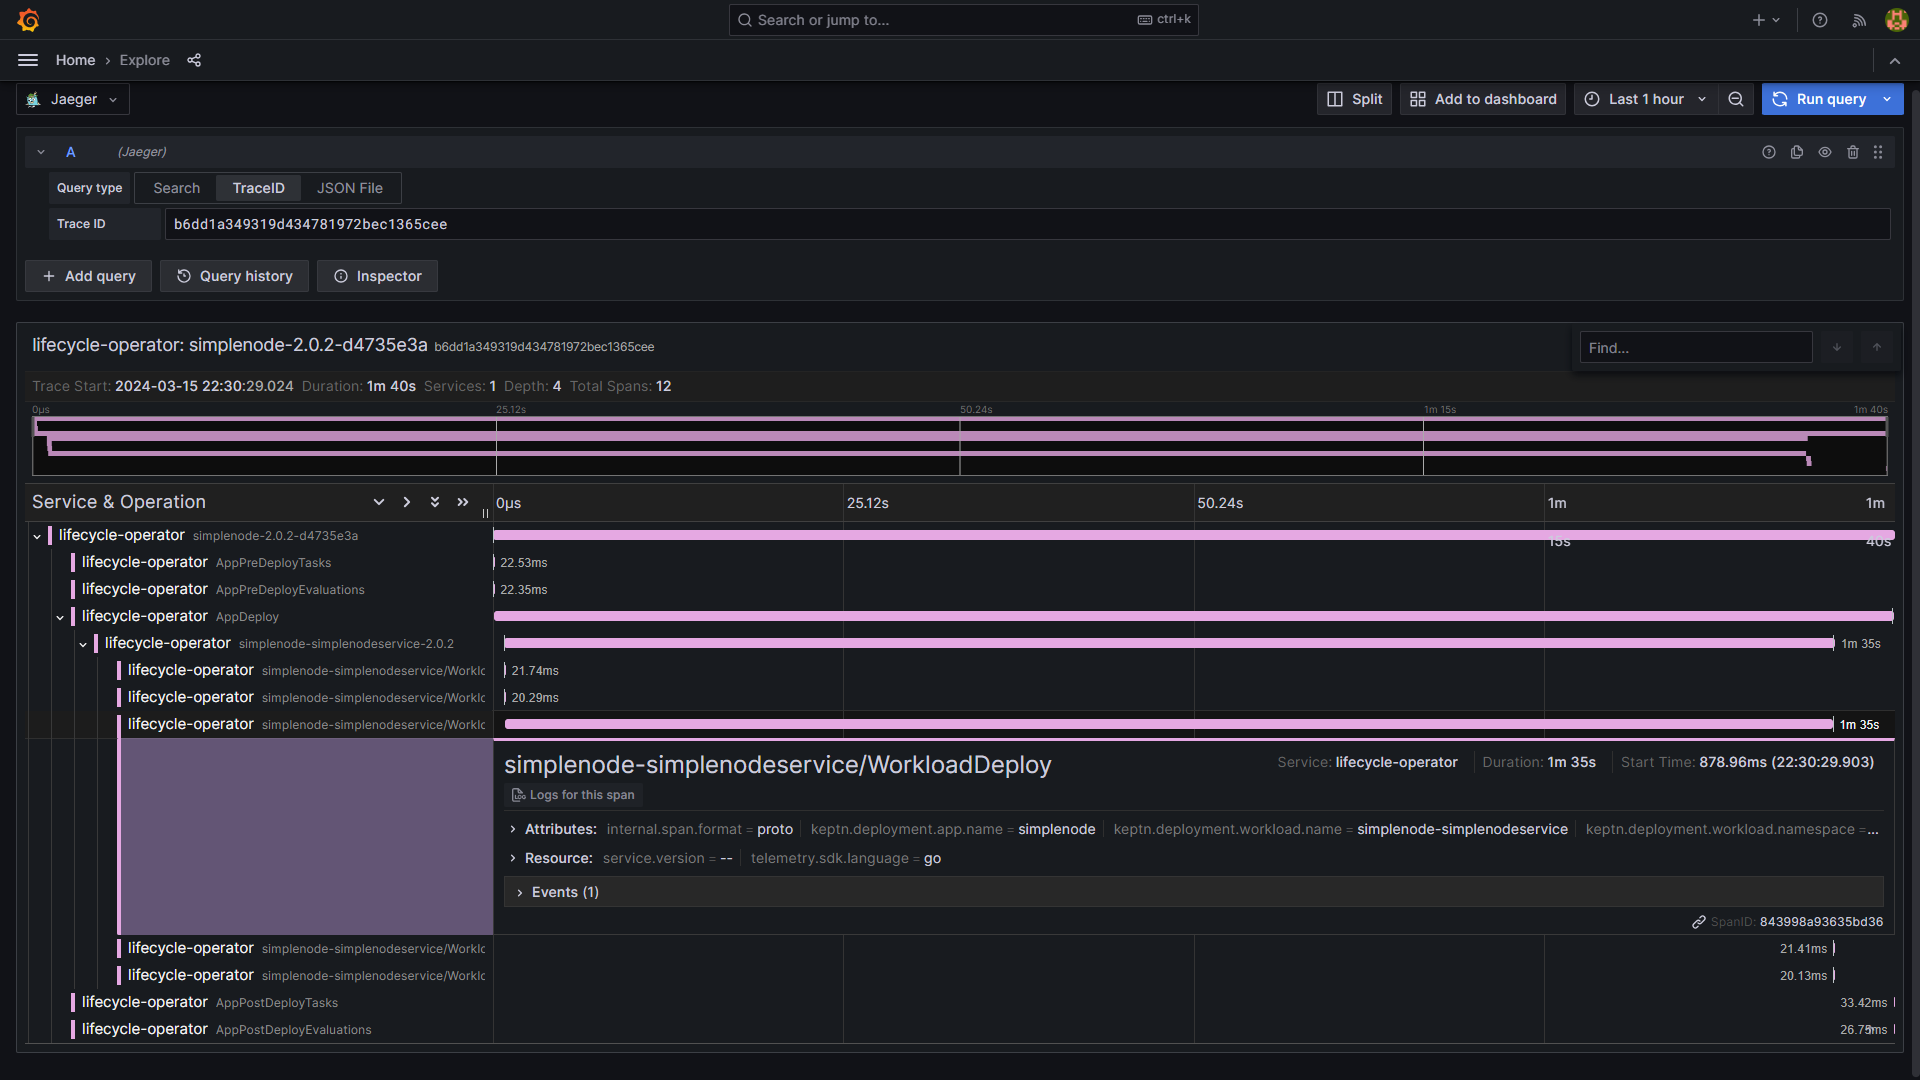Toggle query A visibility eye icon
The width and height of the screenshot is (1920, 1080).
point(1825,152)
